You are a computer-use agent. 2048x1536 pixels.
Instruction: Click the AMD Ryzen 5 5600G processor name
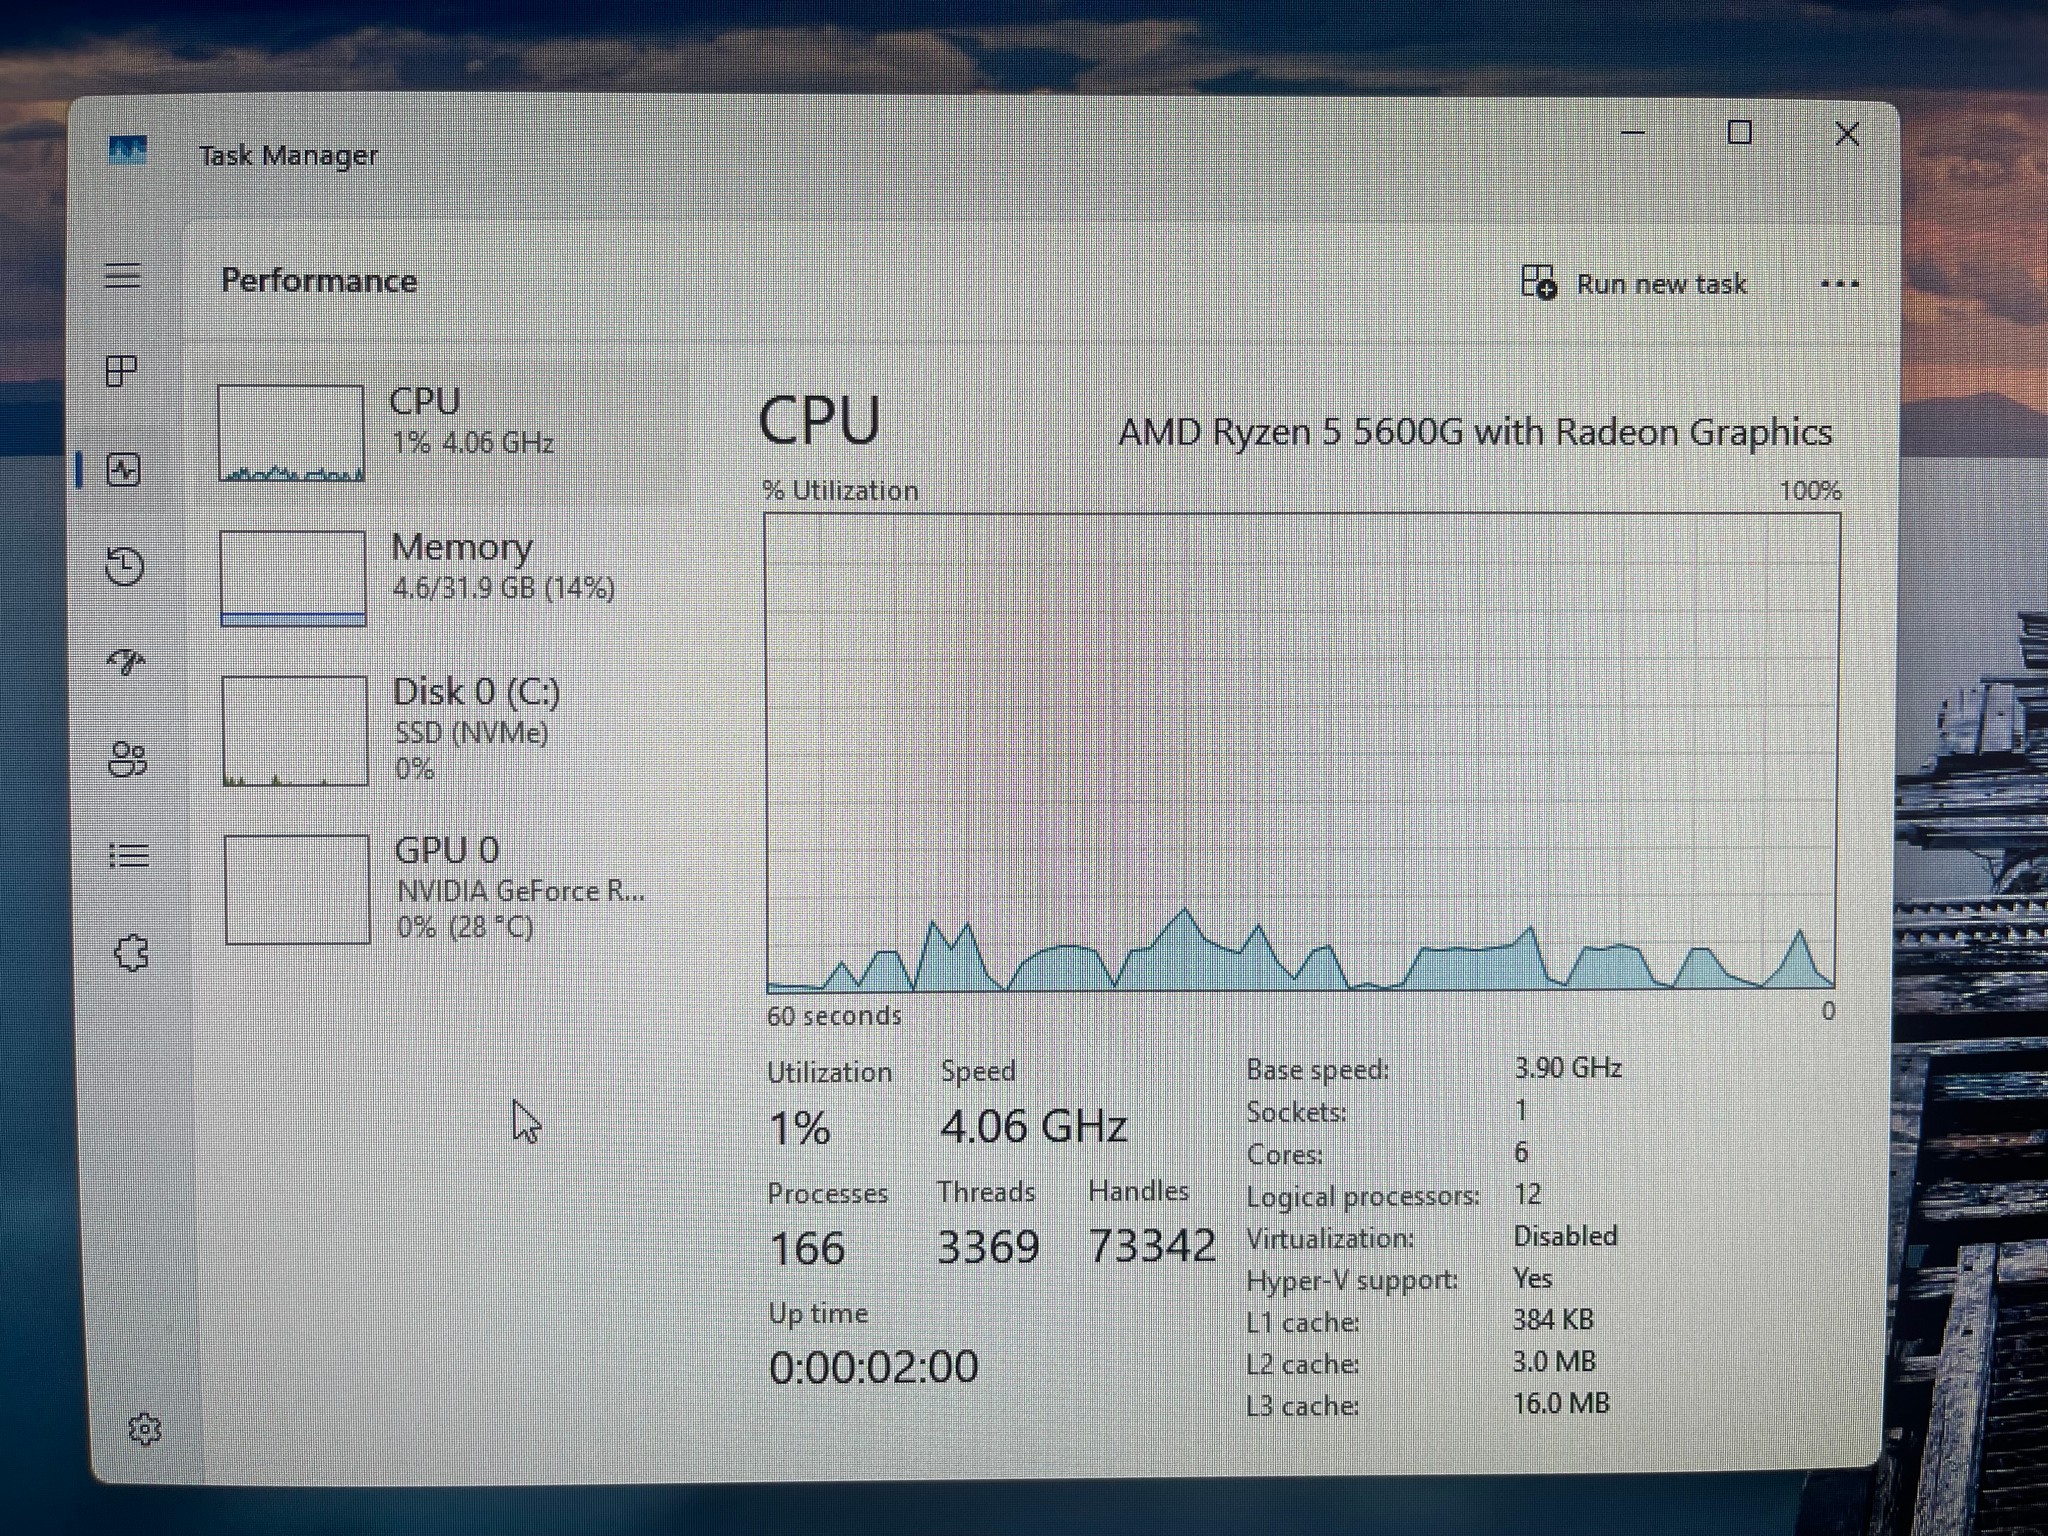click(1475, 433)
